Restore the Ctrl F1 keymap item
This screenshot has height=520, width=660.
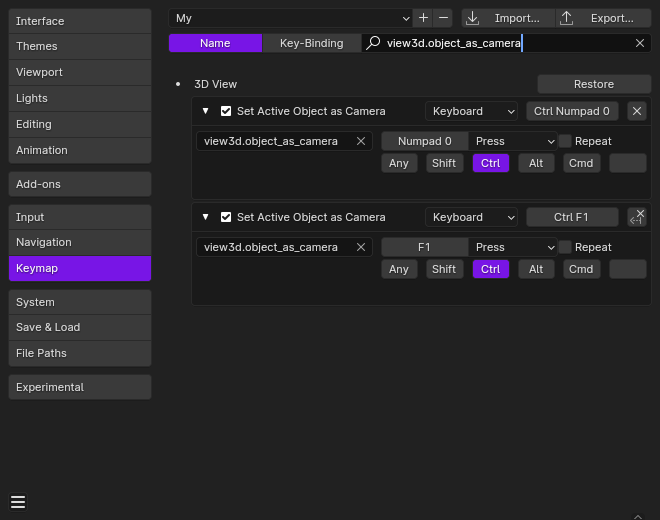(637, 217)
